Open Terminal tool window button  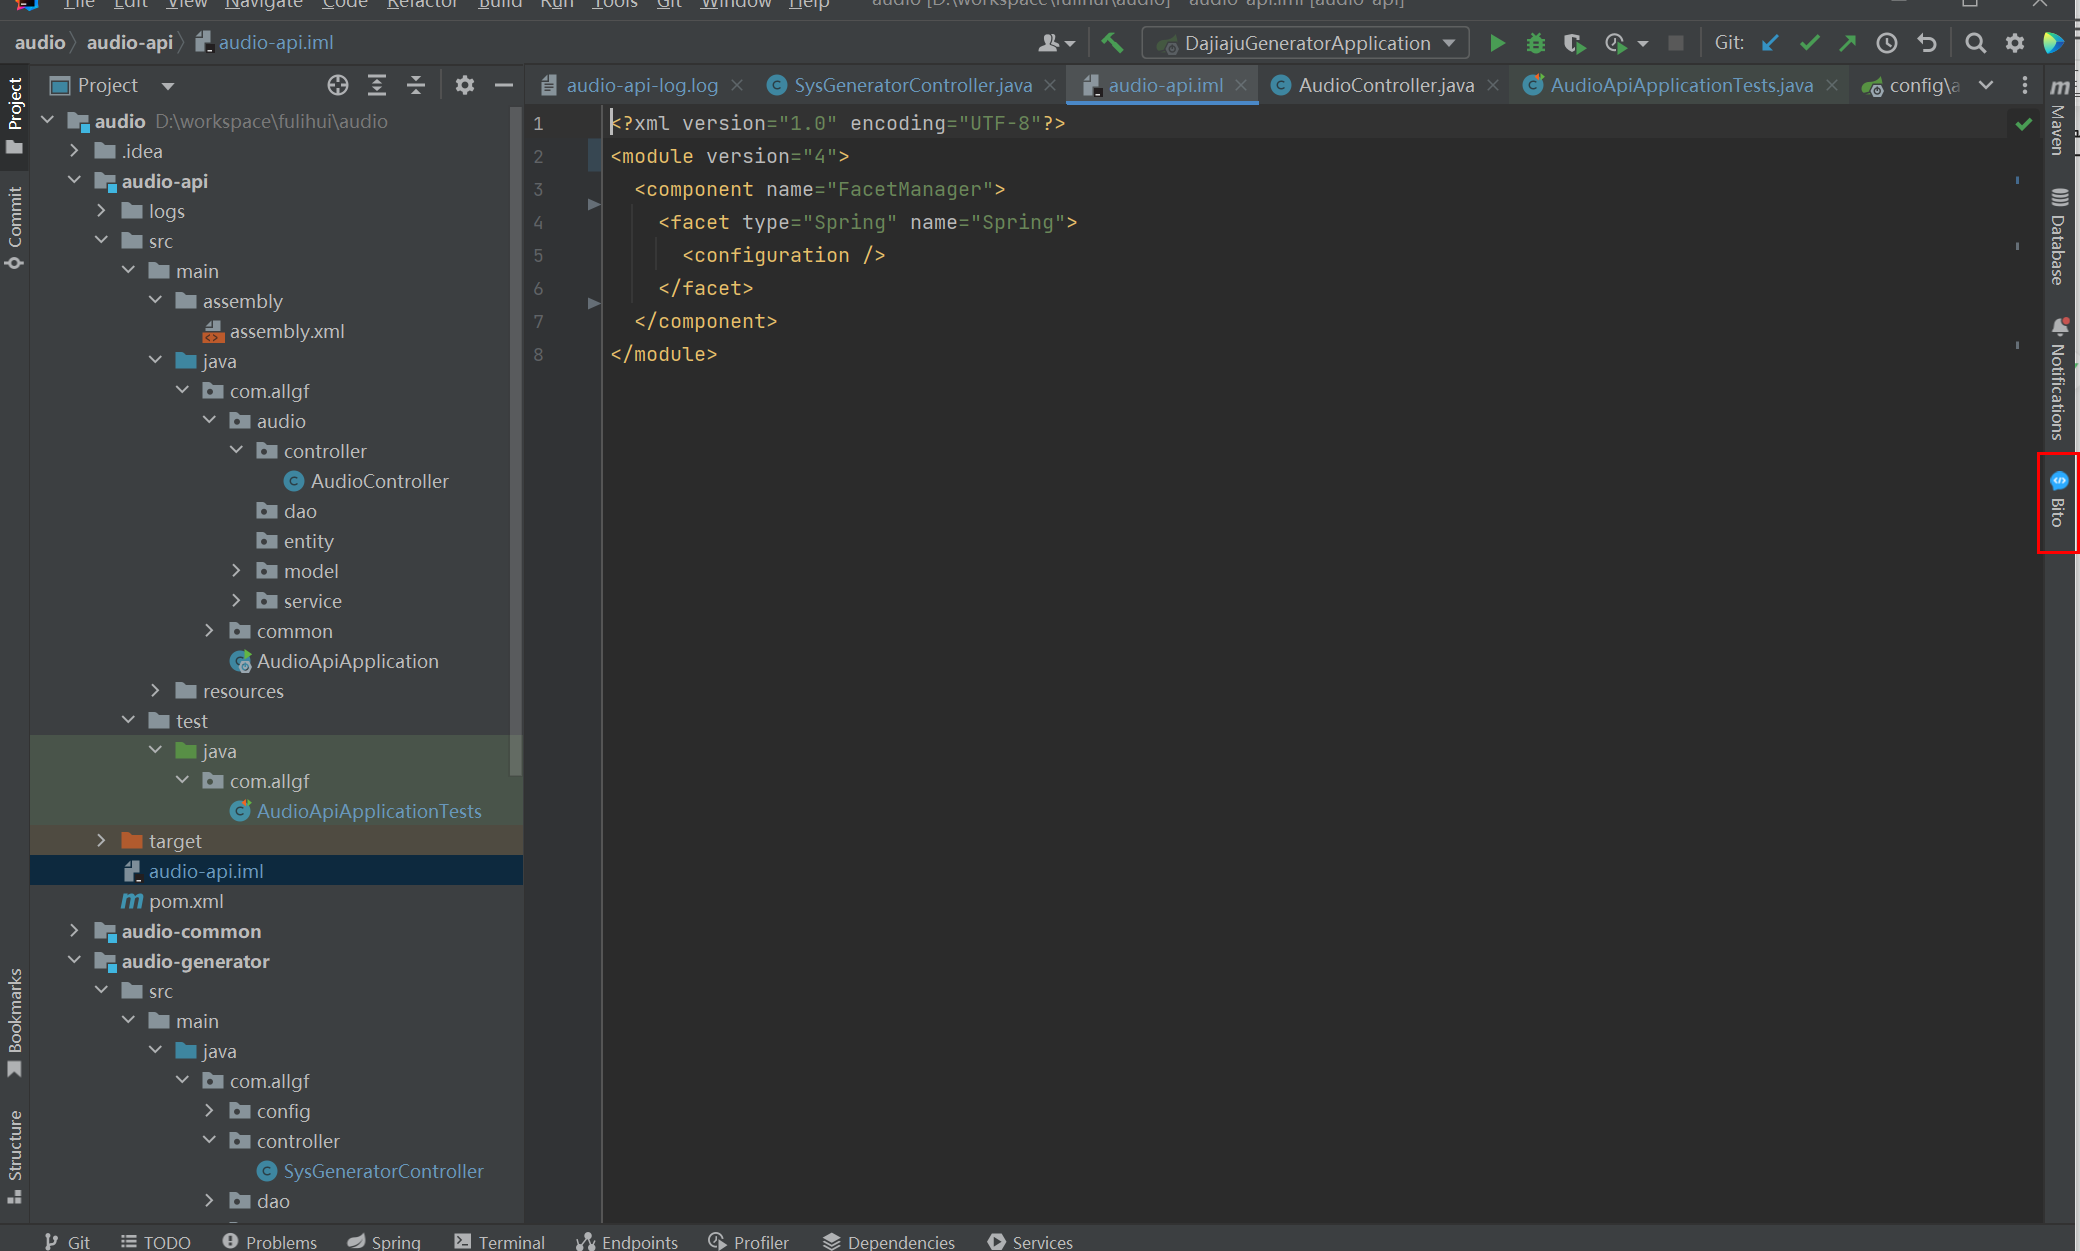499,1241
